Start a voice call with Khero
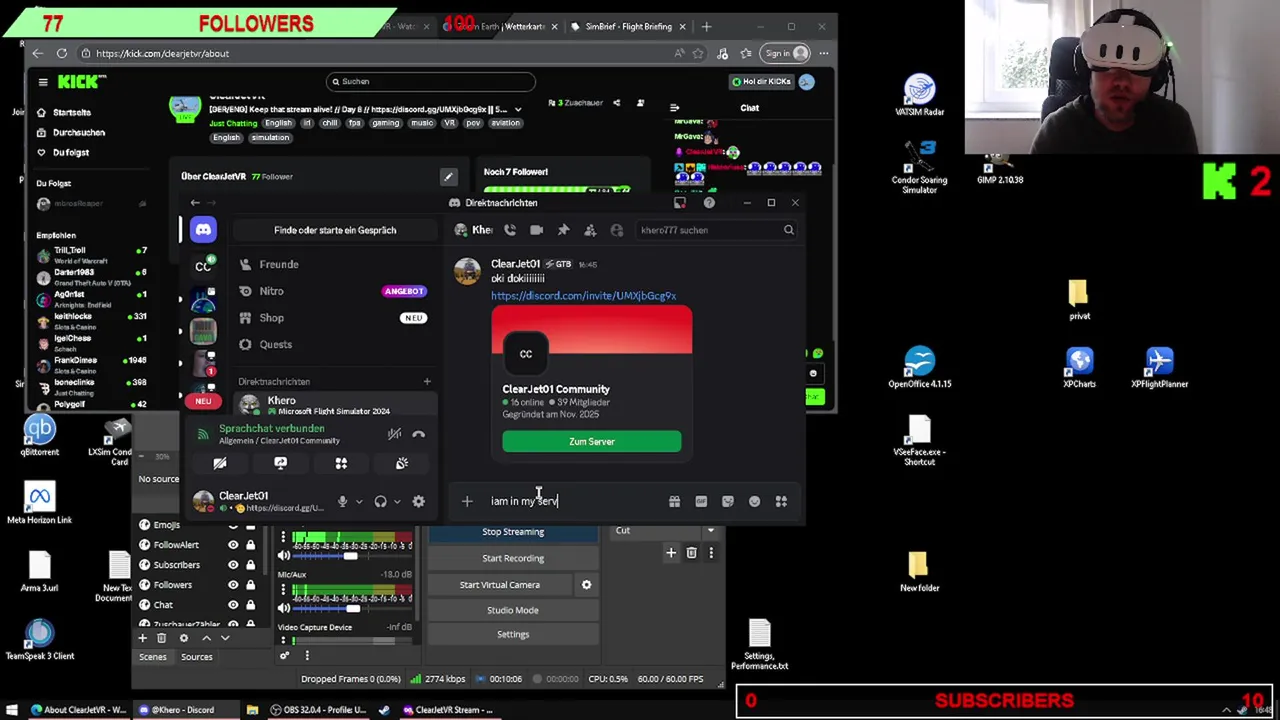The image size is (1280, 720). (510, 230)
